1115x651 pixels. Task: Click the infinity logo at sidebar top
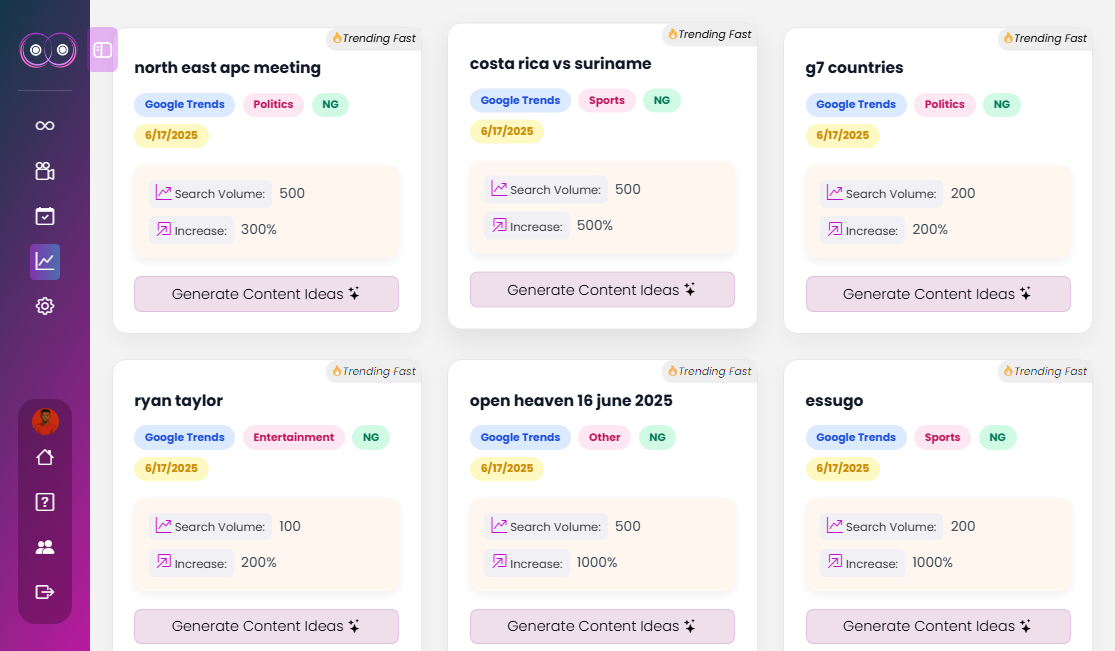click(x=48, y=50)
